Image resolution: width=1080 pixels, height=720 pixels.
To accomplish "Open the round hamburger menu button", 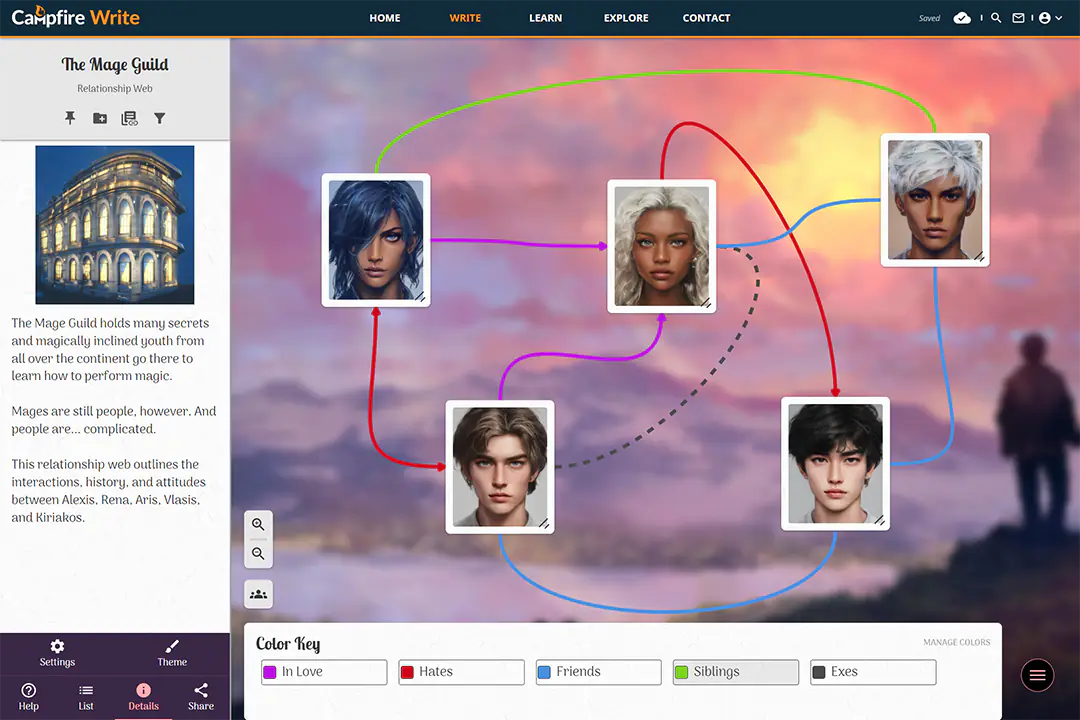I will point(1037,676).
